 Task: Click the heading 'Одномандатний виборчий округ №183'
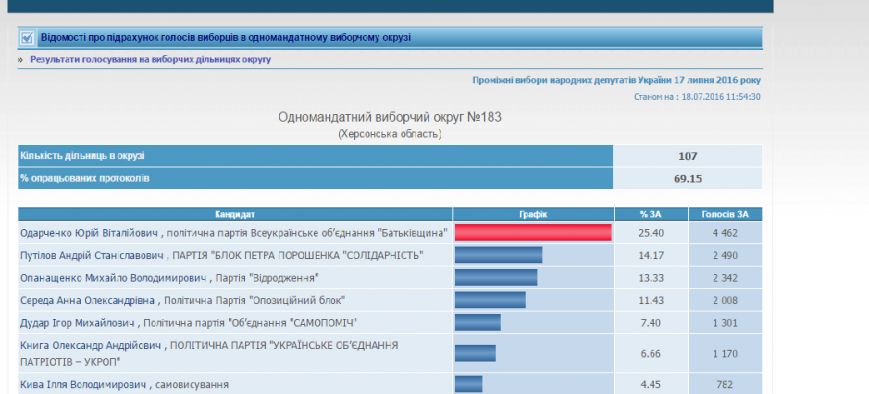[x=390, y=117]
